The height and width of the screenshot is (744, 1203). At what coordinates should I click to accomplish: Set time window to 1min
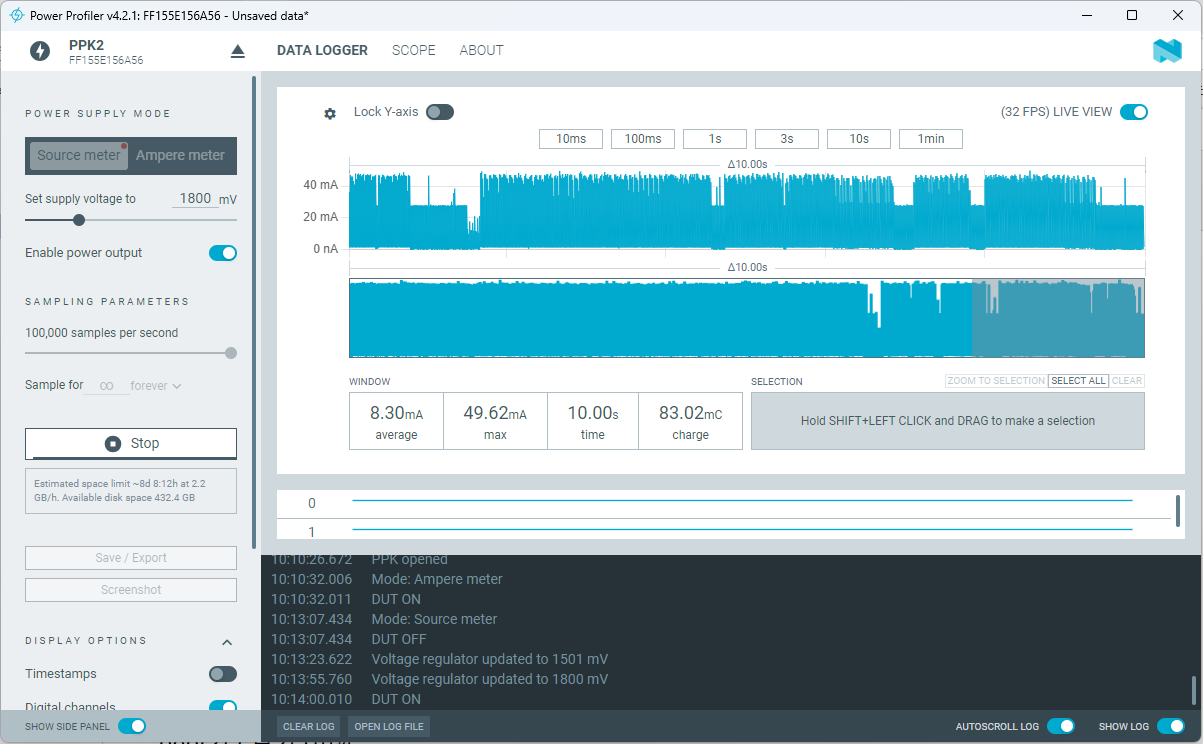(x=931, y=139)
